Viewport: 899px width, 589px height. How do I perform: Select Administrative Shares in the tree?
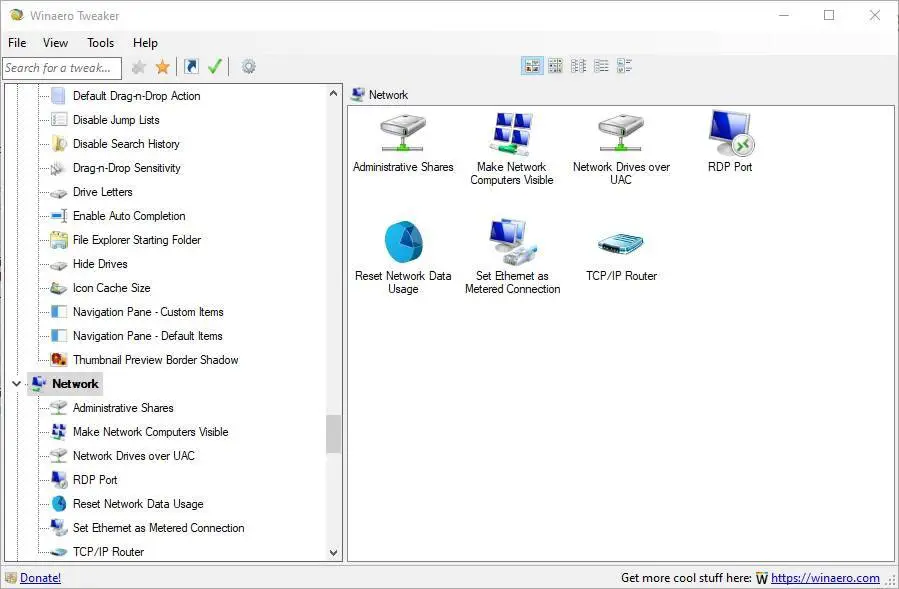pyautogui.click(x=123, y=408)
